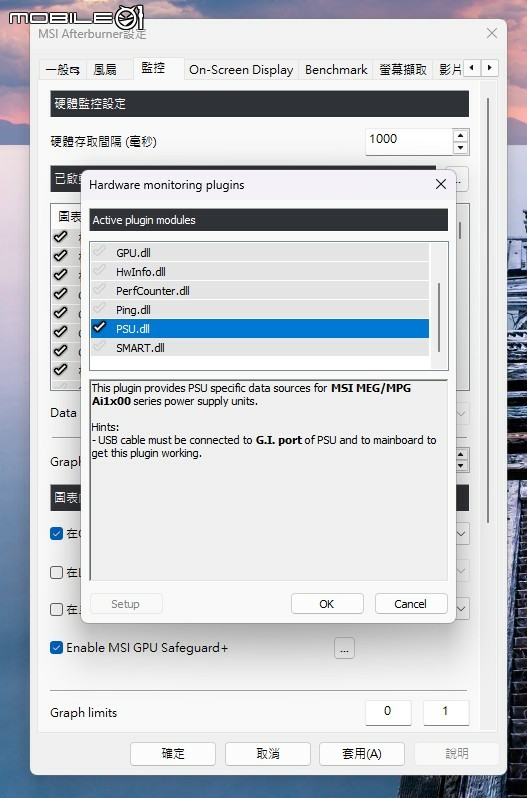Select PerfCounter.dll row in plugin list
527x798 pixels.
point(260,291)
